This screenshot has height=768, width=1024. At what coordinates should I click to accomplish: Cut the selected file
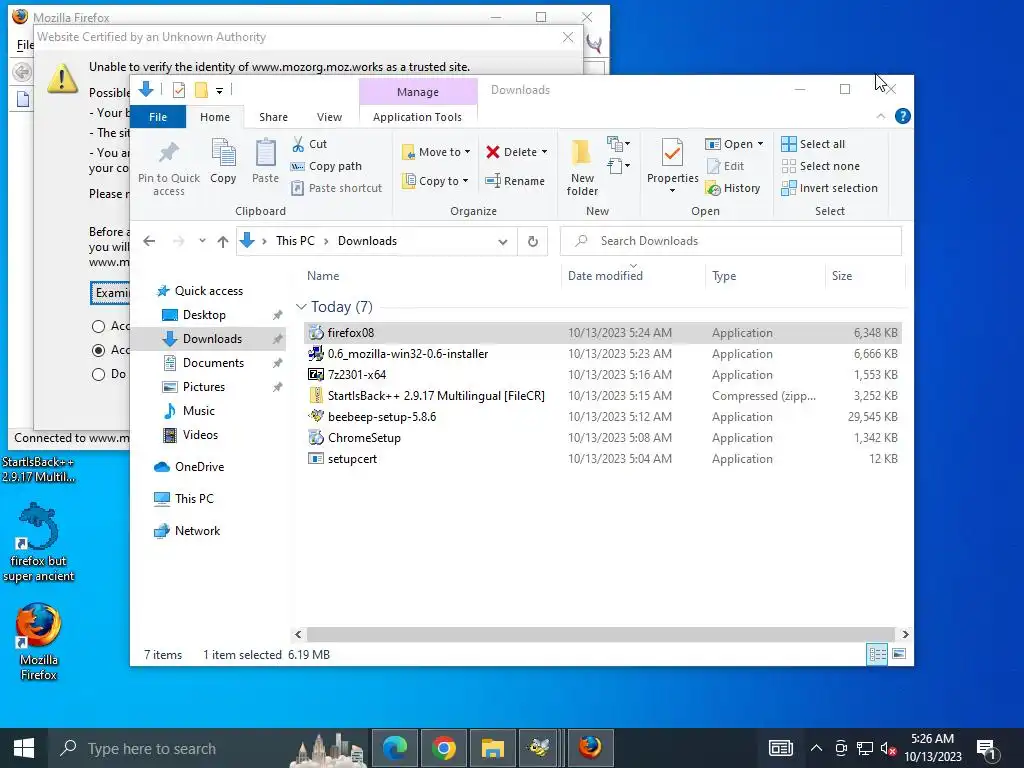pyautogui.click(x=309, y=144)
